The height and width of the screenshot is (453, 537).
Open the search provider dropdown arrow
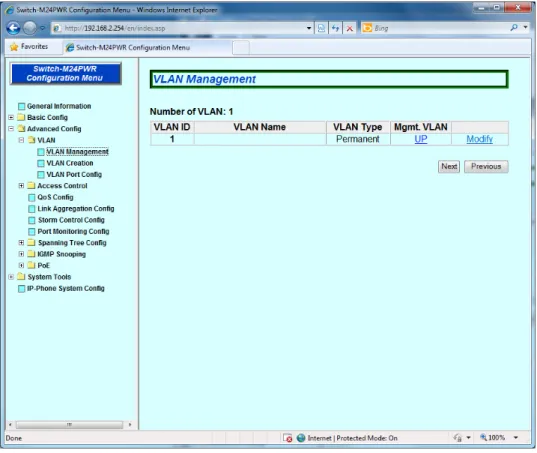(525, 27)
